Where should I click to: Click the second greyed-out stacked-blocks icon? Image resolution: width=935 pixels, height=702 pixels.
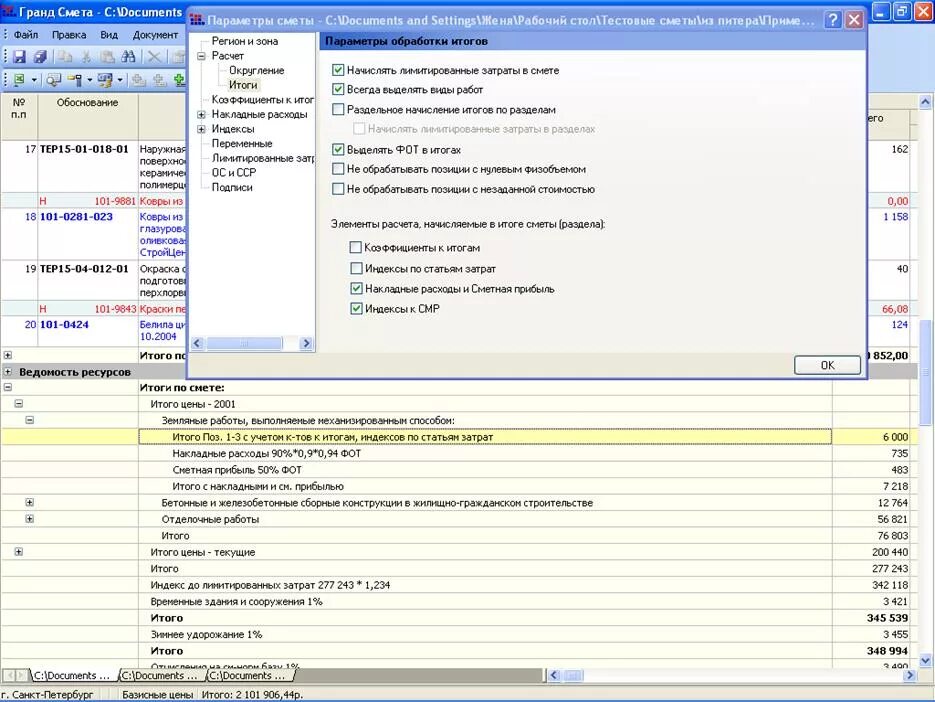159,79
